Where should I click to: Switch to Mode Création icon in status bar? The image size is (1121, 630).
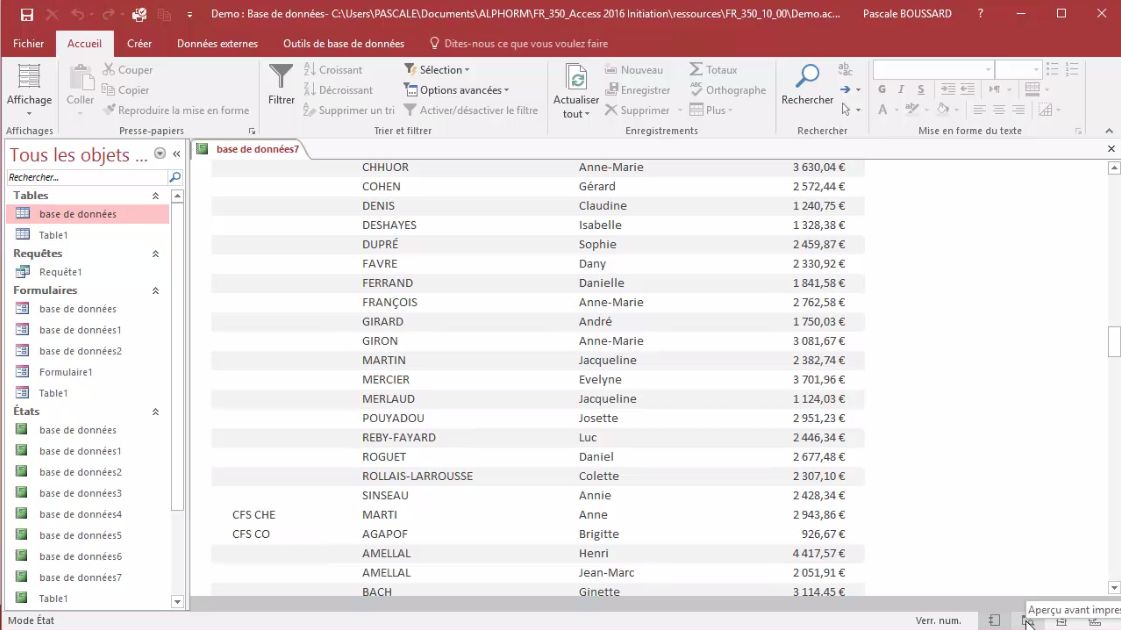[x=1095, y=621]
